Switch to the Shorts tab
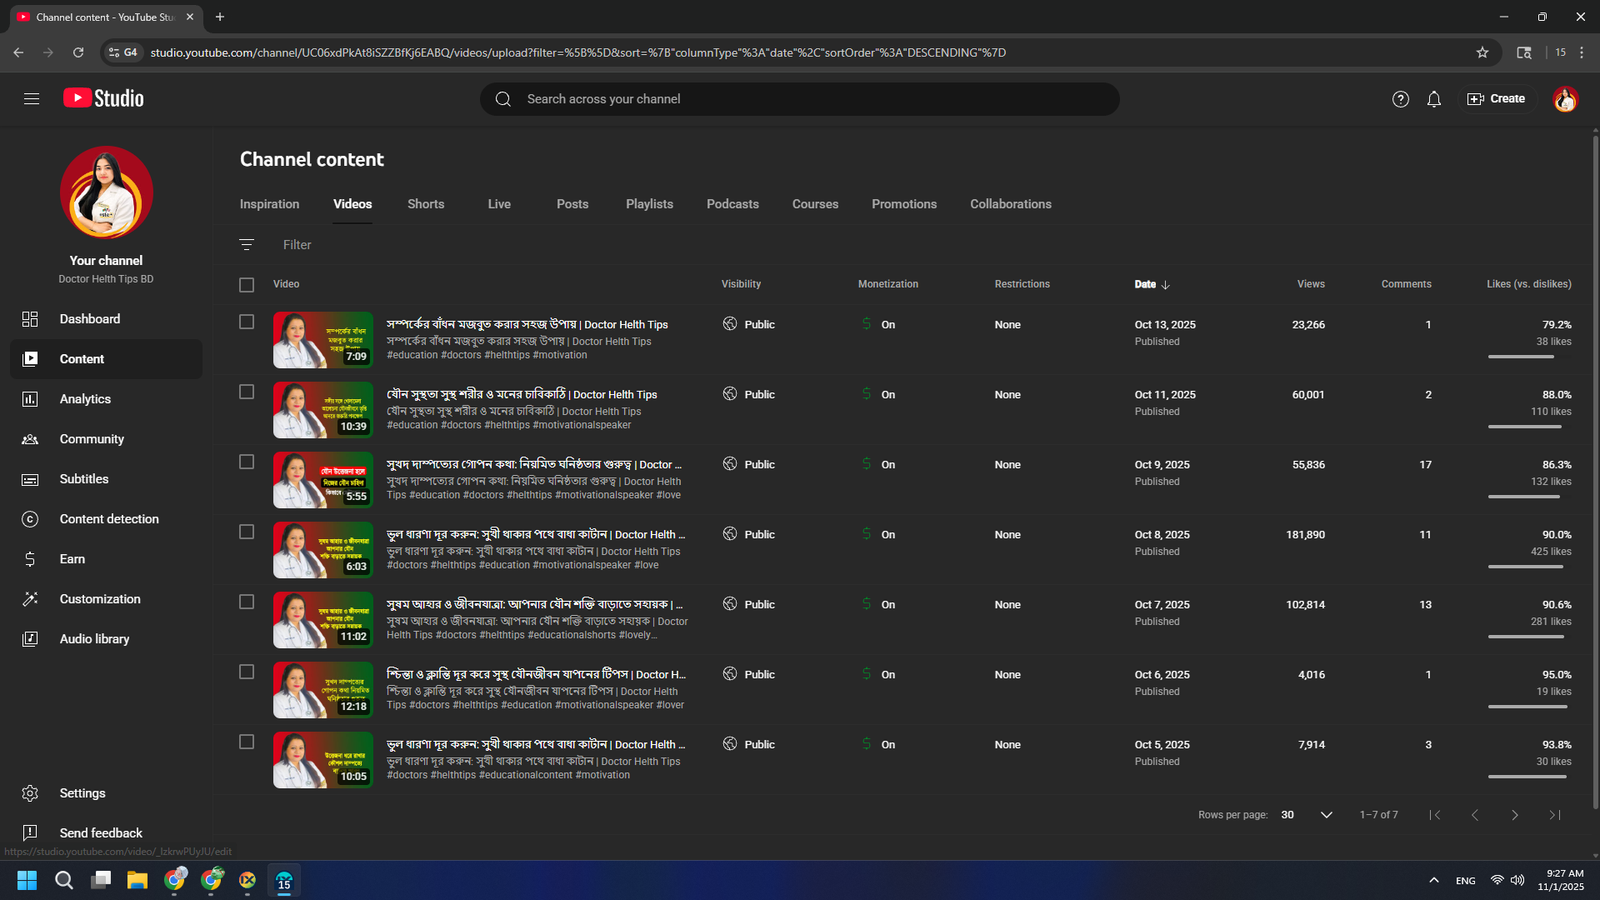1600x900 pixels. (425, 204)
